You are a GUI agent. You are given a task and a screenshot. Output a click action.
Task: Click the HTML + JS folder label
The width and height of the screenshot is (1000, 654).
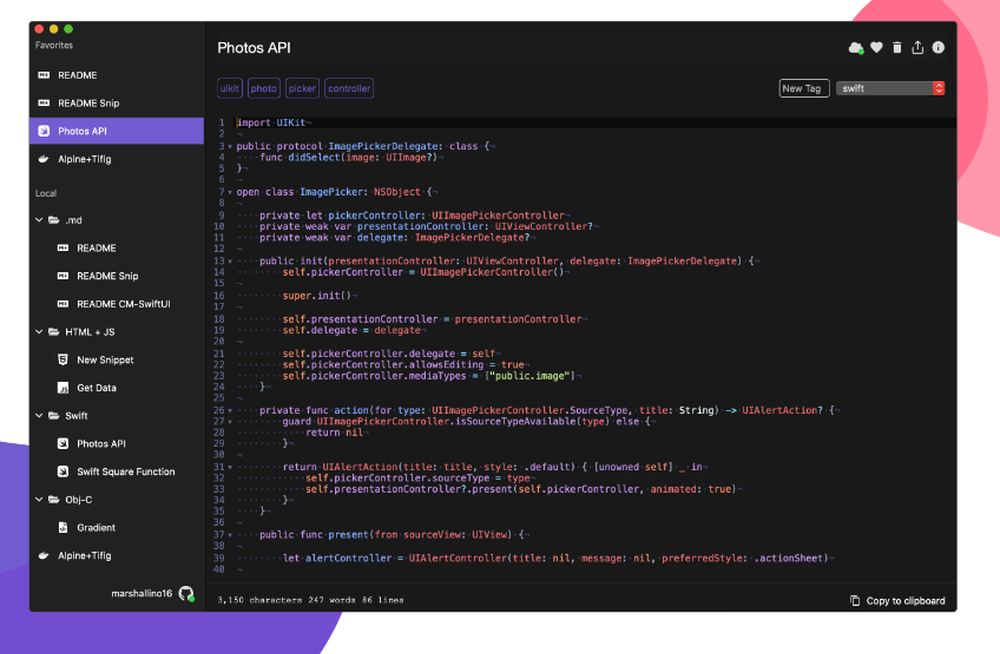point(90,332)
